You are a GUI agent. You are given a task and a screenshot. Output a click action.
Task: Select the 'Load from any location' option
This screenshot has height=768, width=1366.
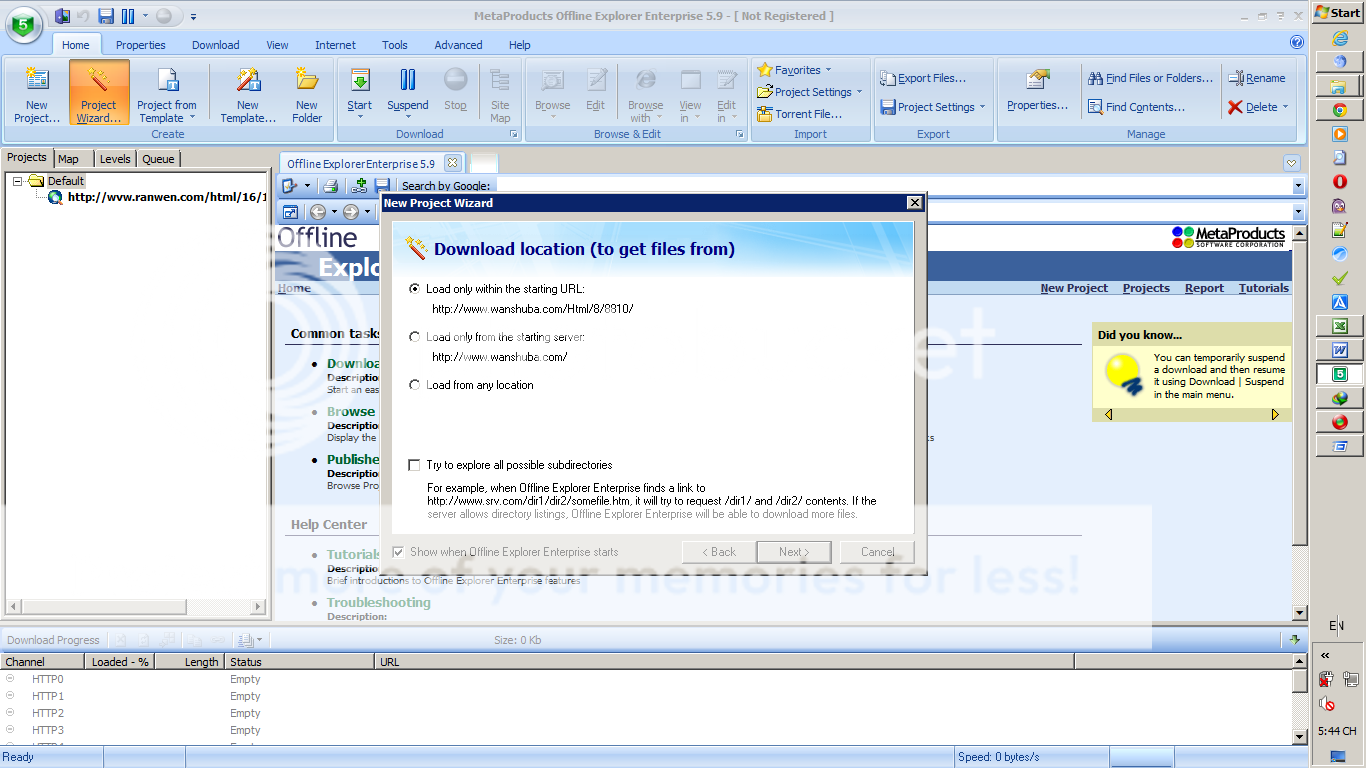tap(415, 385)
